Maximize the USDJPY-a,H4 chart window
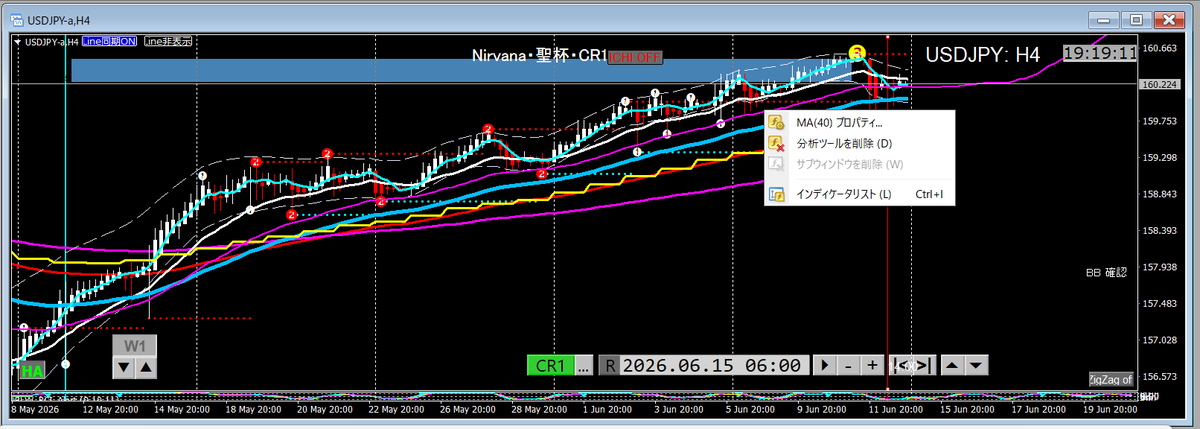Image resolution: width=1200 pixels, height=429 pixels. click(1136, 18)
